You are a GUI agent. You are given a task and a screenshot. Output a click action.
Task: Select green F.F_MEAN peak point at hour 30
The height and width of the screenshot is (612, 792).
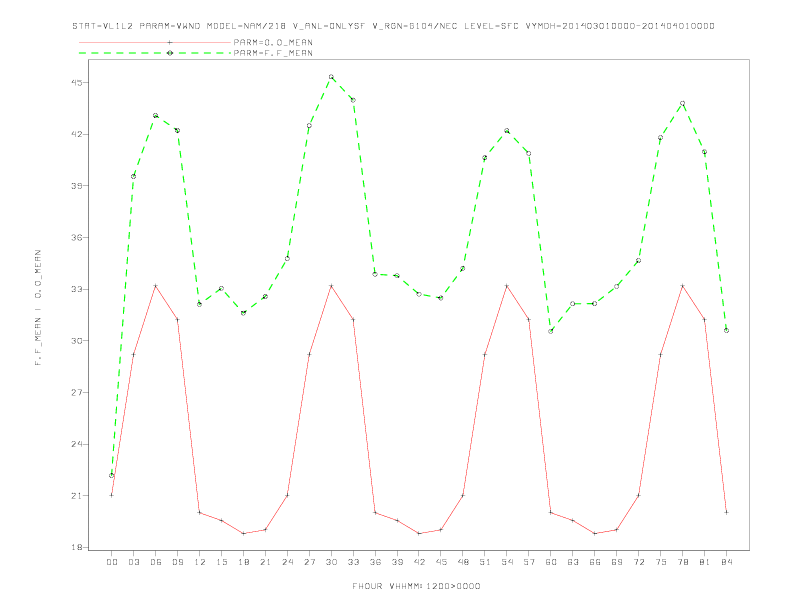click(331, 77)
